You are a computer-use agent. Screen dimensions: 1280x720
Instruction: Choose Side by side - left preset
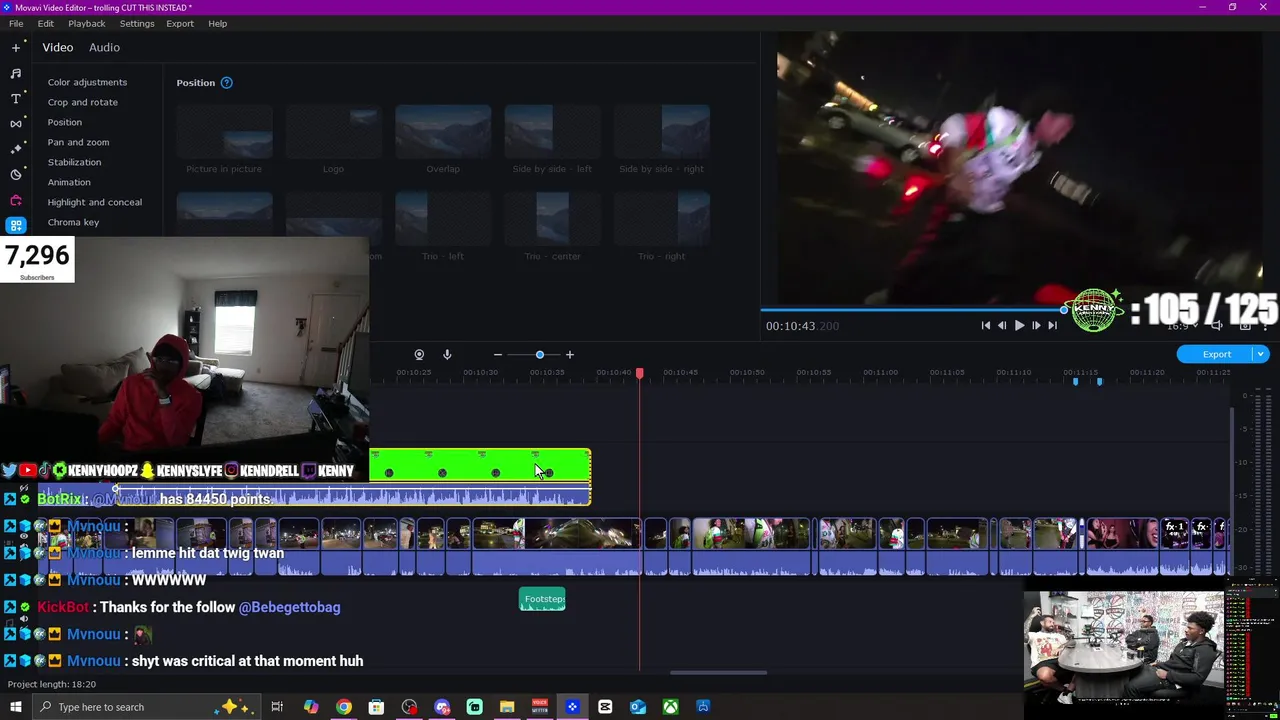tap(552, 140)
